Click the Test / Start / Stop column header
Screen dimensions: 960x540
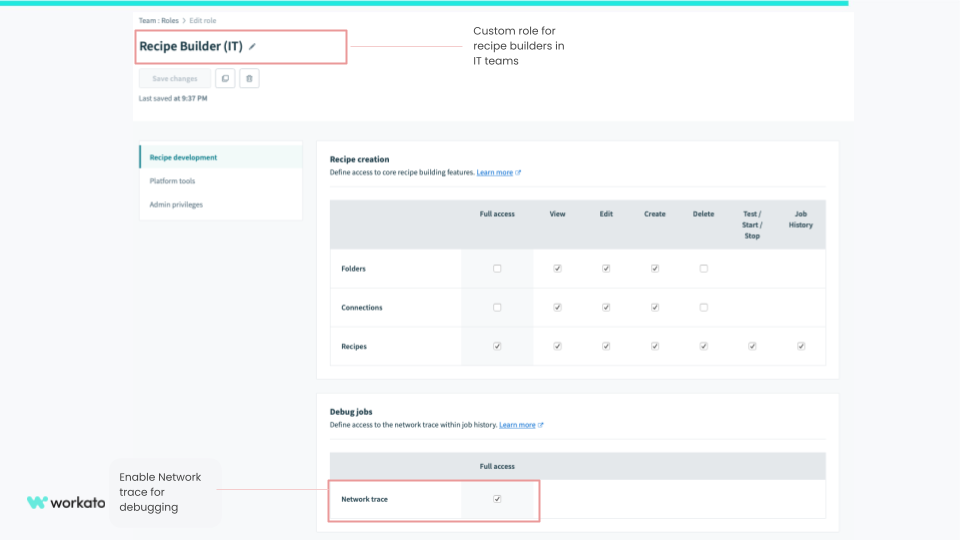(x=752, y=225)
